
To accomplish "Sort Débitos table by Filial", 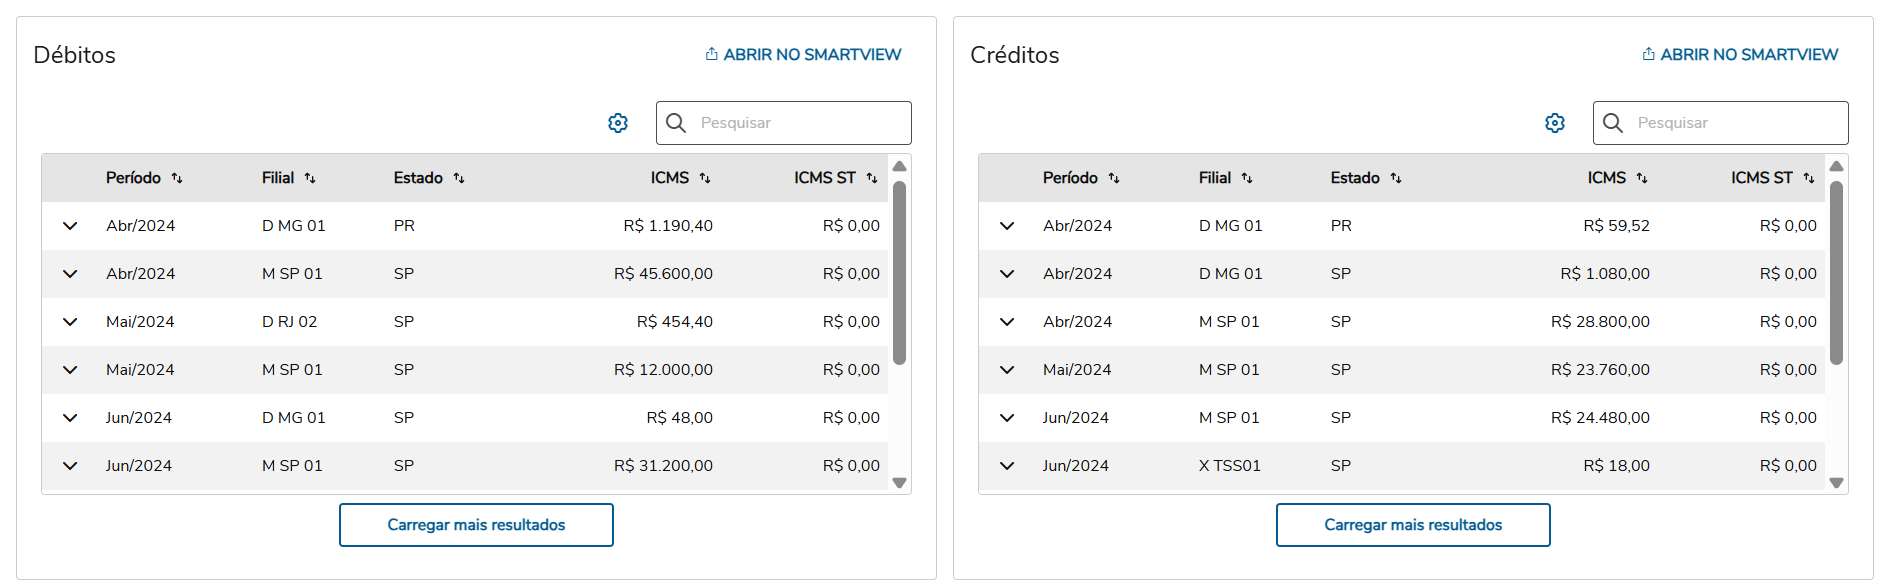I will 310,178.
